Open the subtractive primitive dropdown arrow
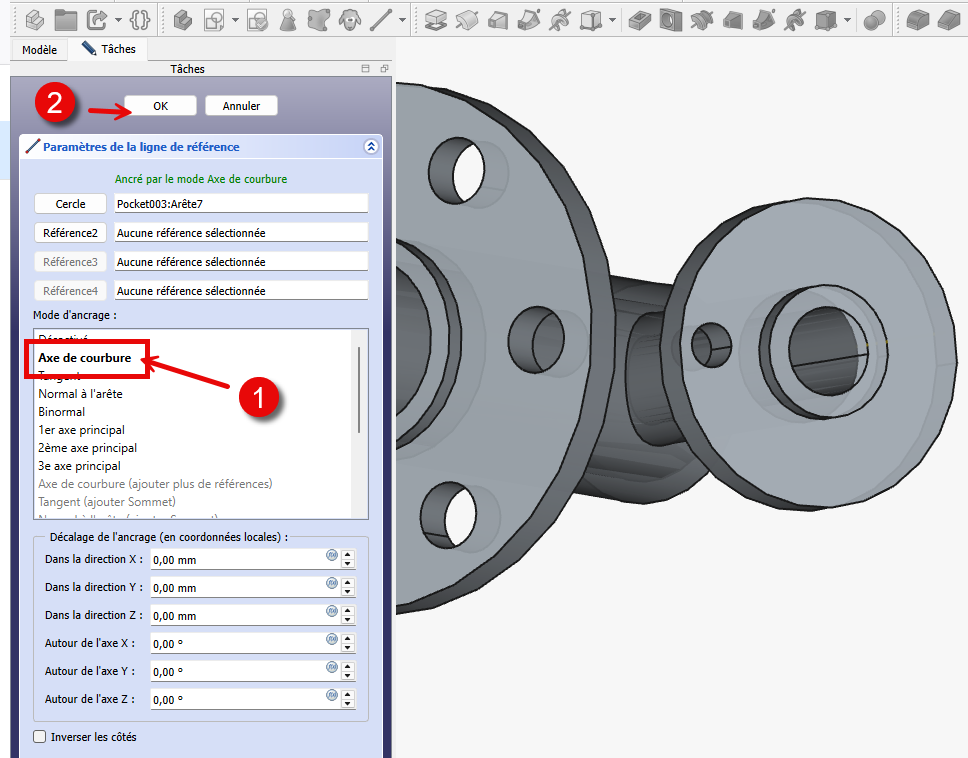 point(847,20)
